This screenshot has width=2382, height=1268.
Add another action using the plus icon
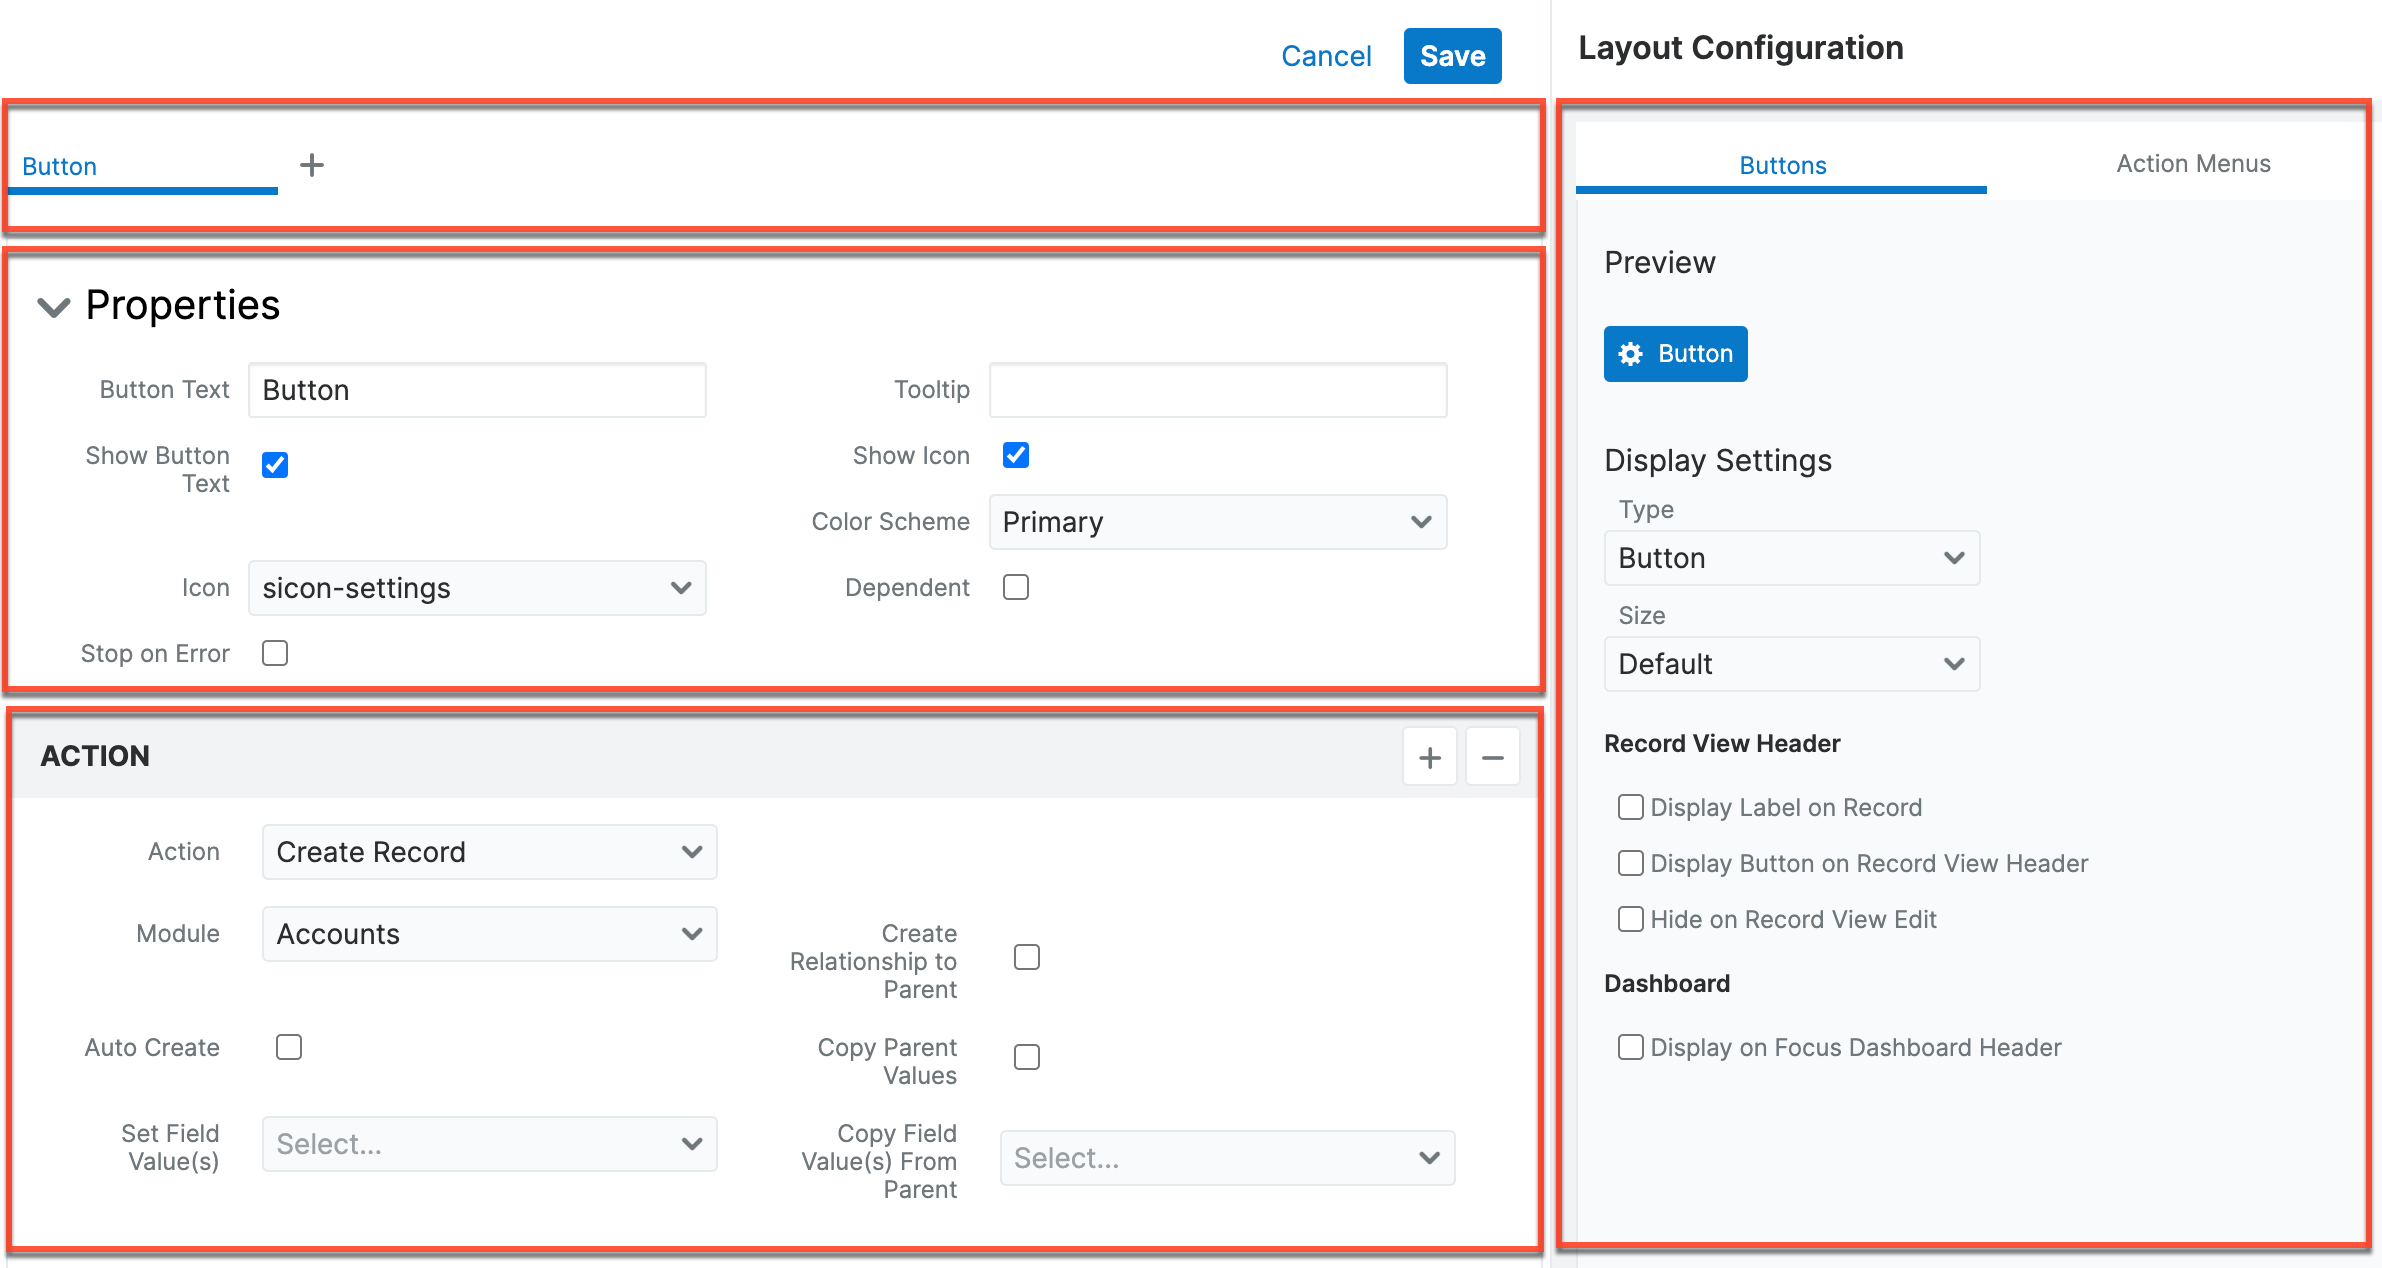click(x=1430, y=757)
